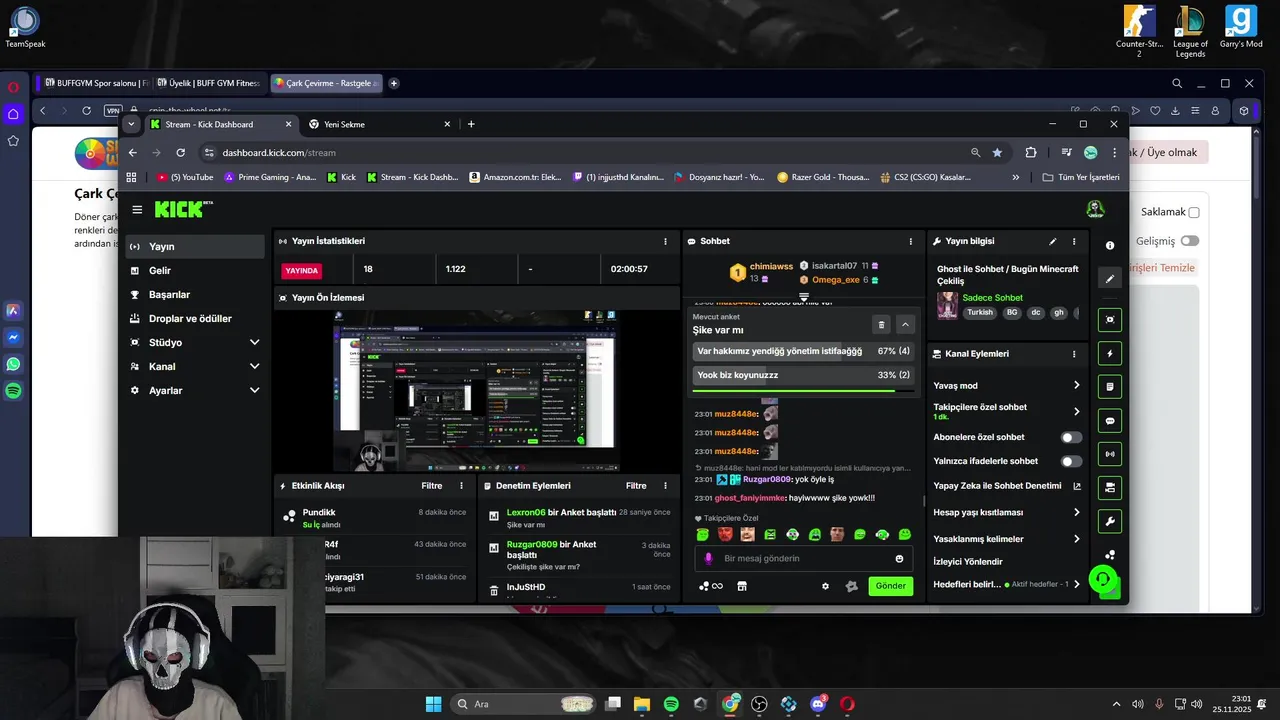
Task: Bookmark this page with the star icon
Action: 997,153
